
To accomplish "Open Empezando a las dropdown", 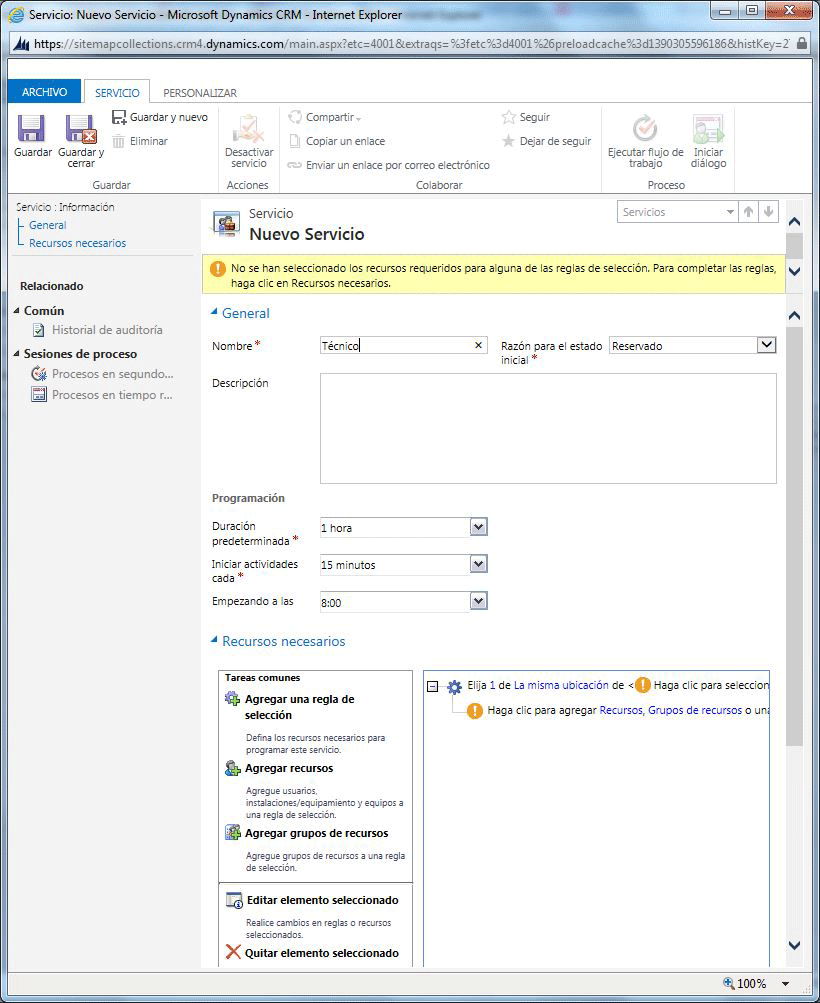I will click(x=478, y=601).
